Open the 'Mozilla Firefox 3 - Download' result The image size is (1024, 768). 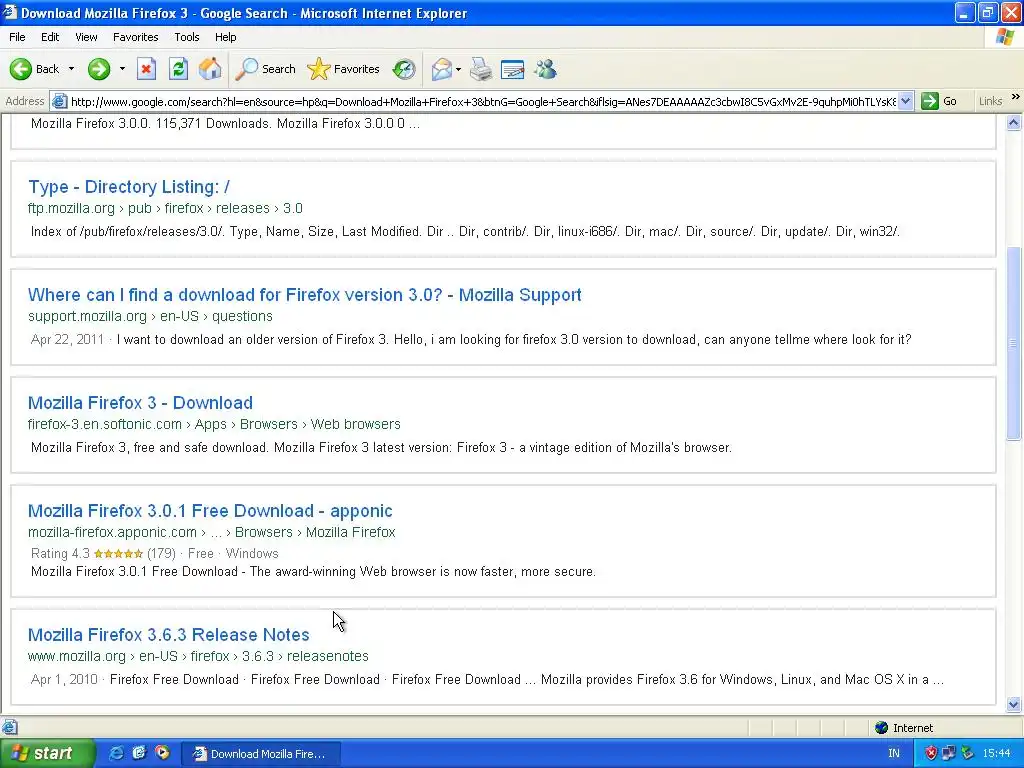coord(140,402)
